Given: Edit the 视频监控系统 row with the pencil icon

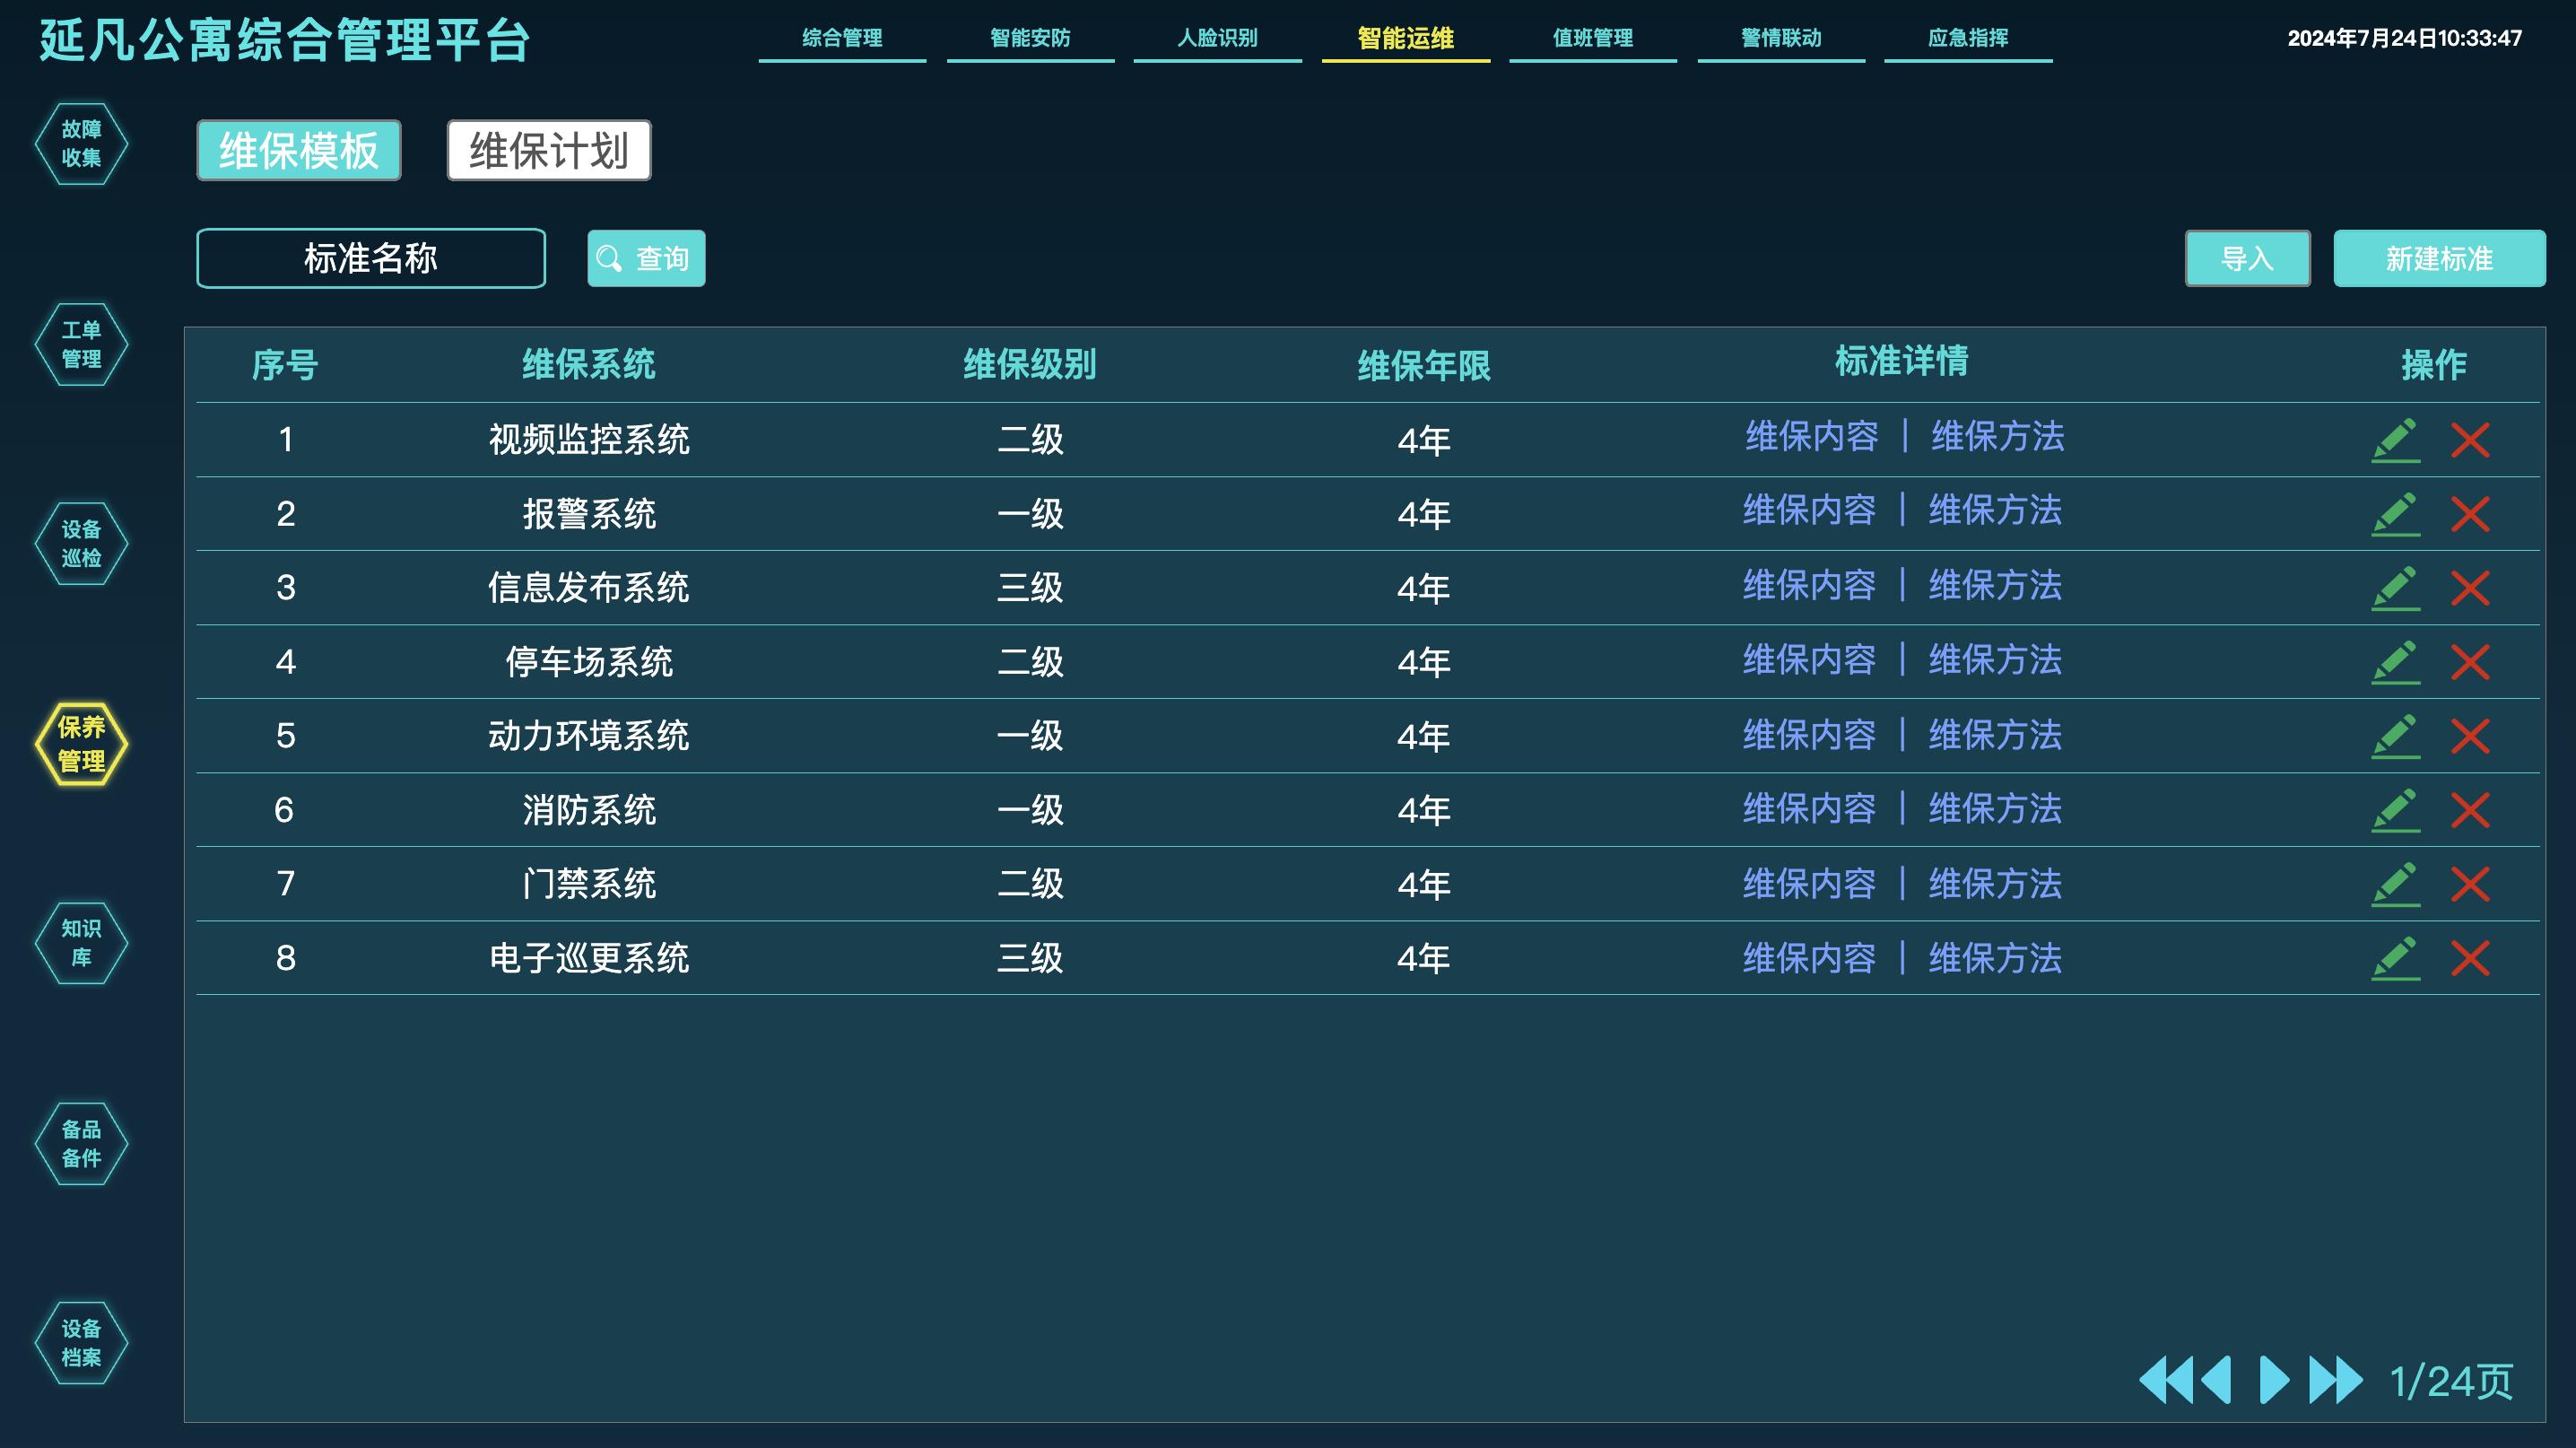Looking at the screenshot, I should click(2397, 438).
